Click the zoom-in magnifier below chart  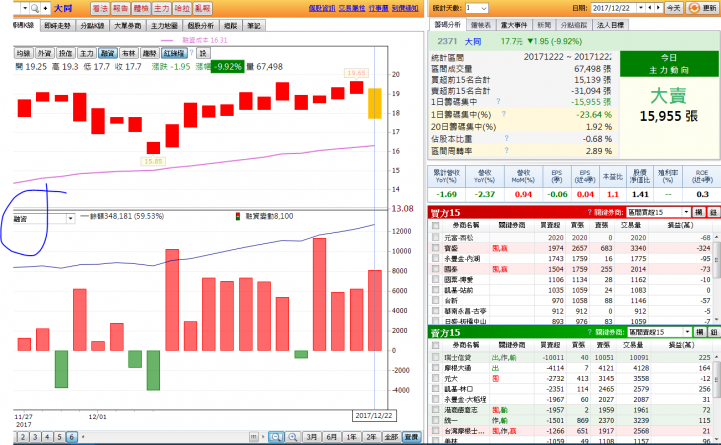292,437
